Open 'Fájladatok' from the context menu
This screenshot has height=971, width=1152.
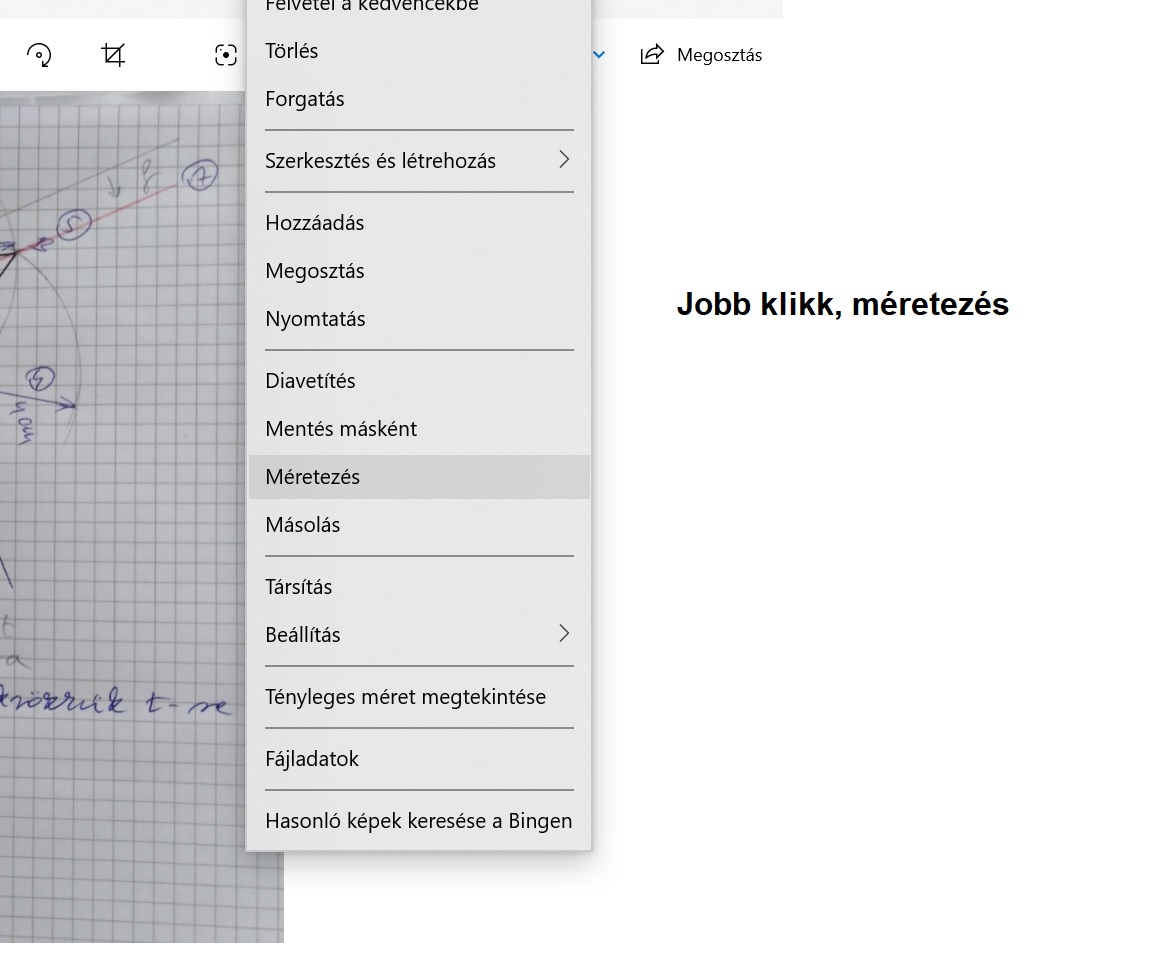312,759
